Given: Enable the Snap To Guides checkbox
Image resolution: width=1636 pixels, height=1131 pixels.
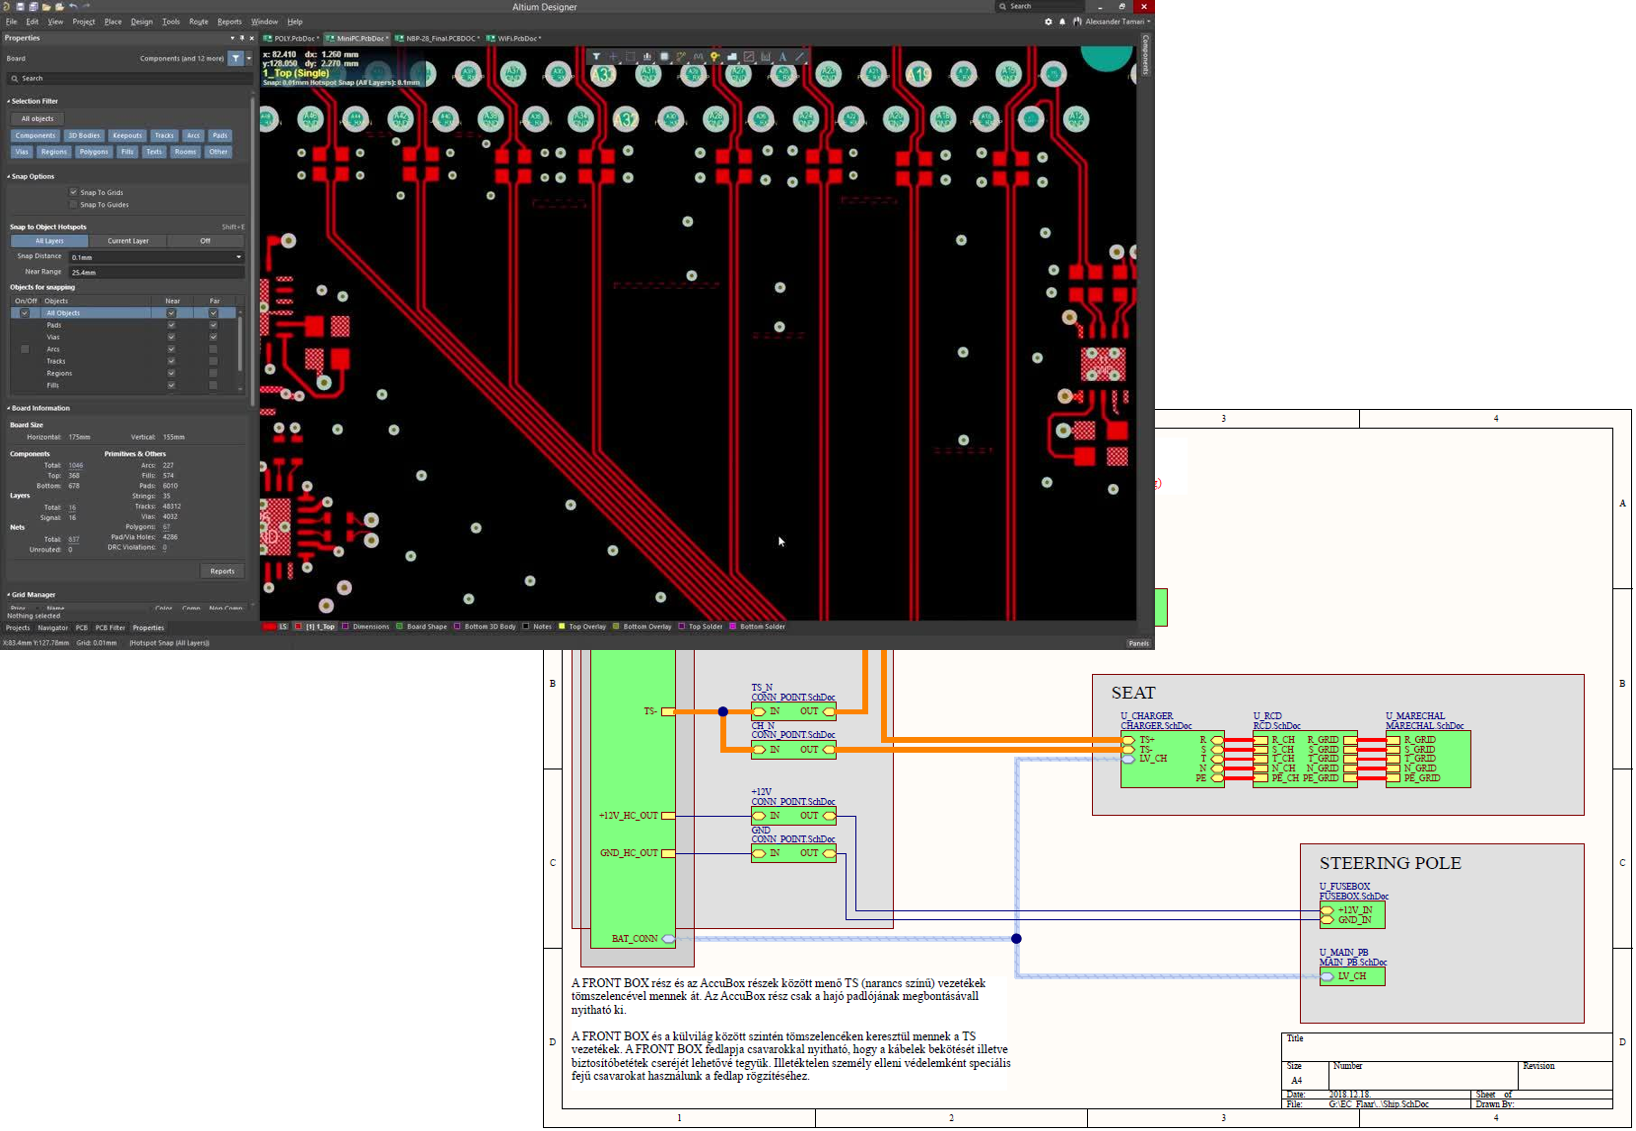Looking at the screenshot, I should [73, 204].
